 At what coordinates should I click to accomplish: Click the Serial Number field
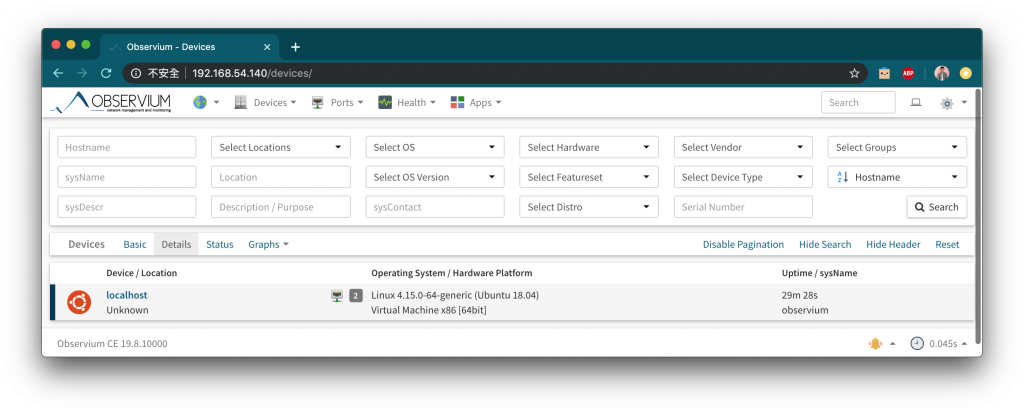click(x=743, y=207)
